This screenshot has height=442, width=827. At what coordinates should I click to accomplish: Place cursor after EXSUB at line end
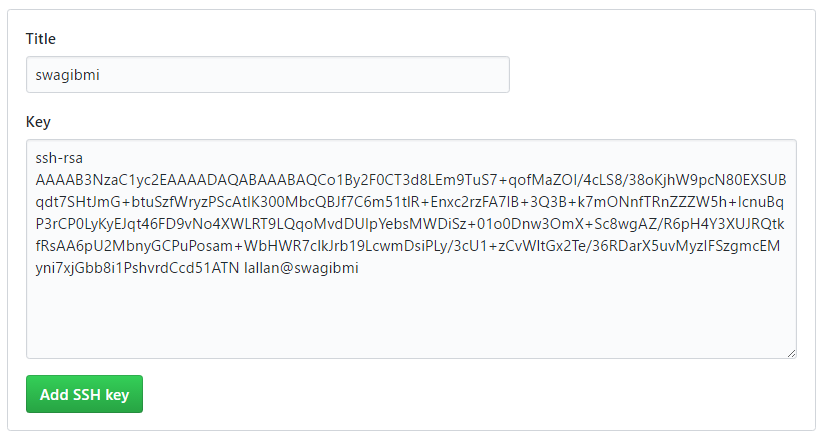787,180
